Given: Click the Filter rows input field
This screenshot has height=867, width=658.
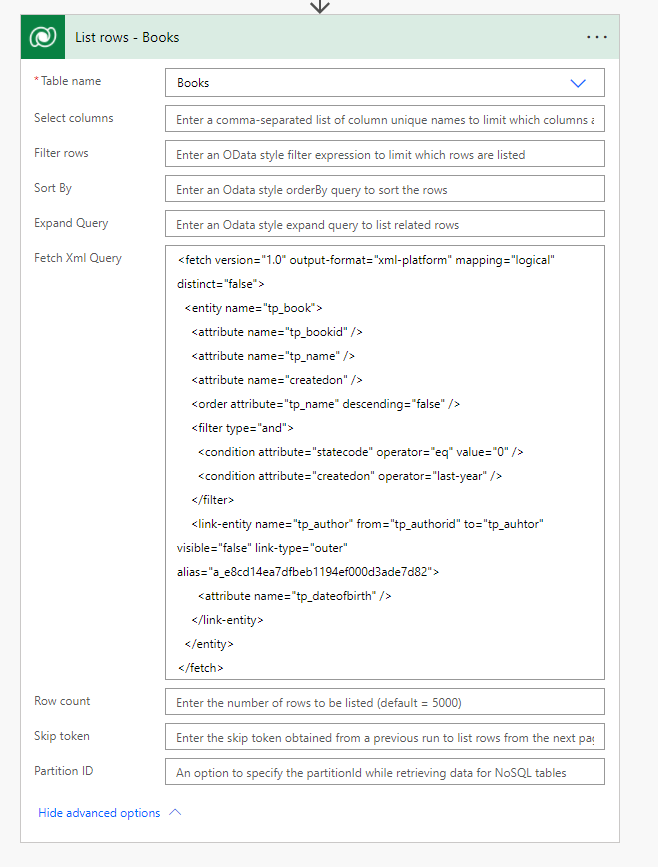Looking at the screenshot, I should pos(384,154).
